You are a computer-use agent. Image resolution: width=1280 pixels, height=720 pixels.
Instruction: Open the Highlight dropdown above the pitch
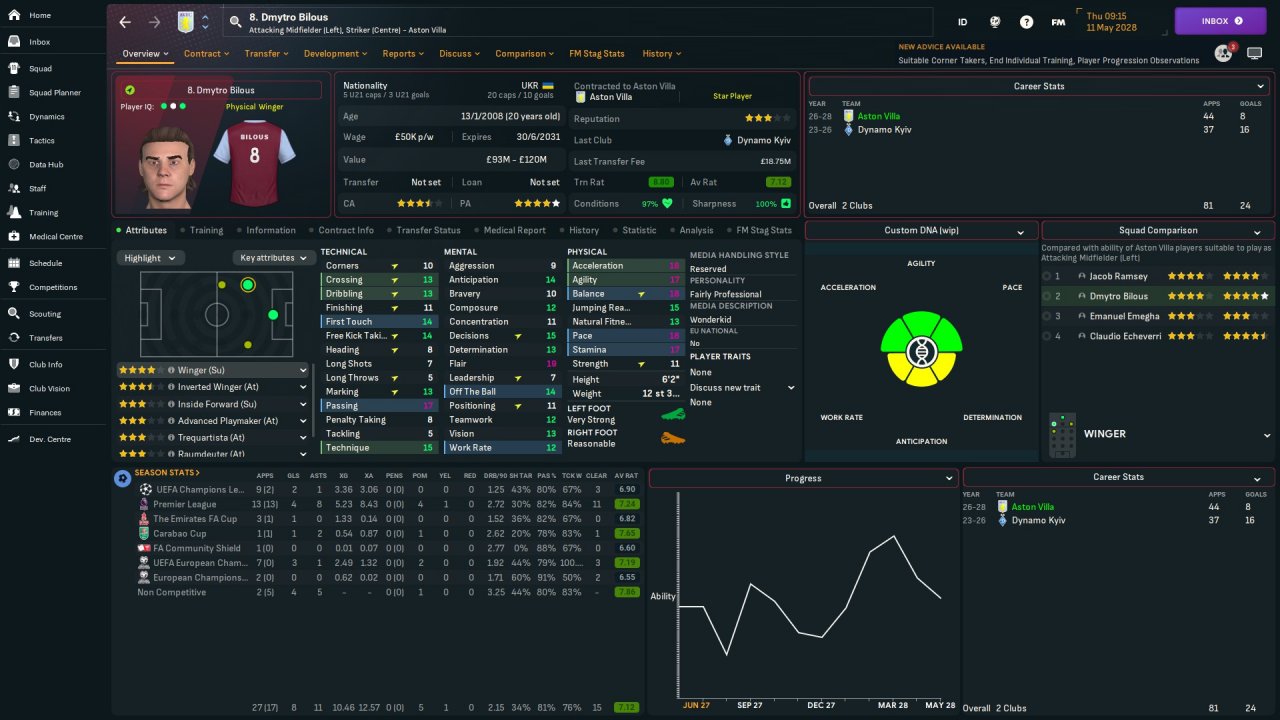150,258
